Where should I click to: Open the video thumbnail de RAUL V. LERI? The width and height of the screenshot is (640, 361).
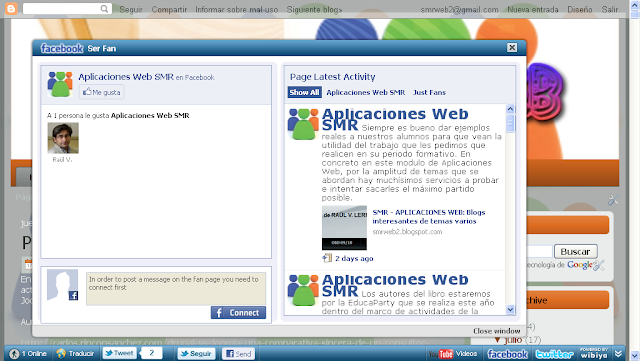(344, 227)
